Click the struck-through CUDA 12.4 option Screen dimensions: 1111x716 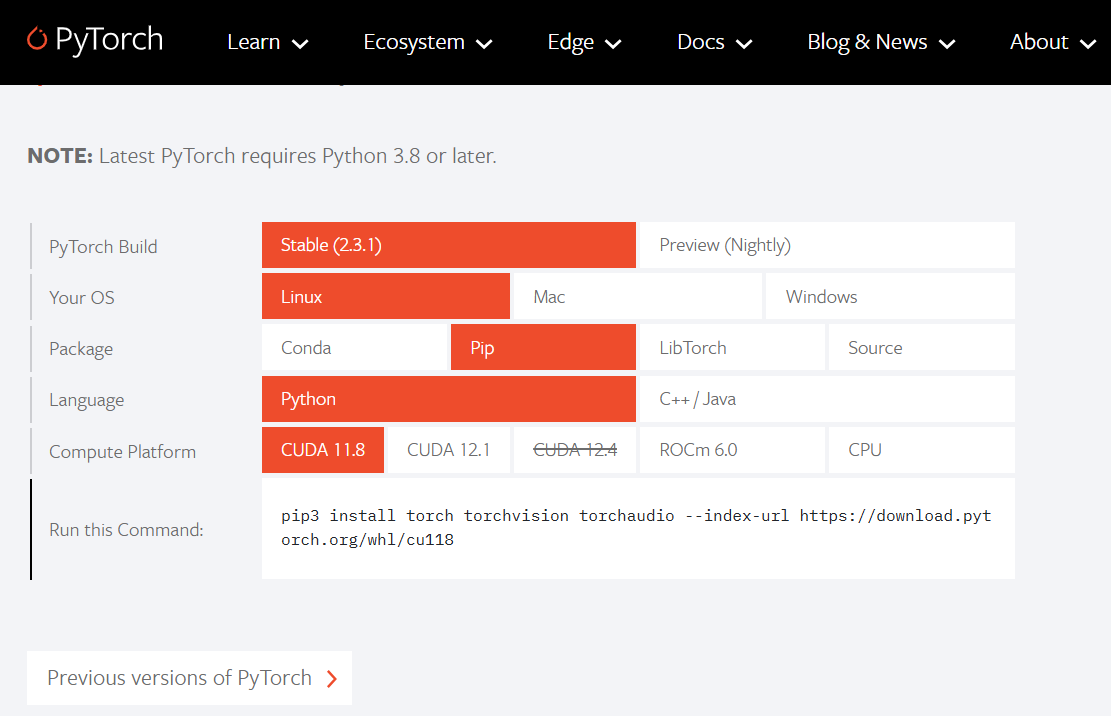575,450
